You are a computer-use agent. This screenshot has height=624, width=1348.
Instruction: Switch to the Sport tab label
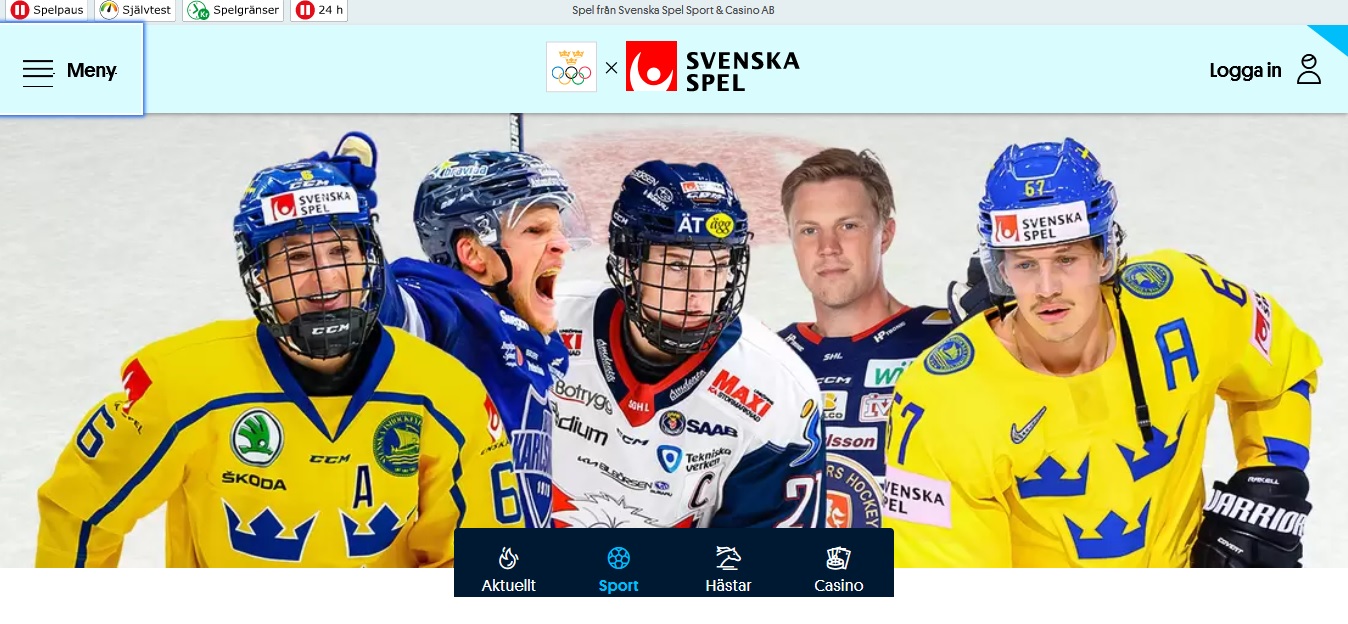619,586
